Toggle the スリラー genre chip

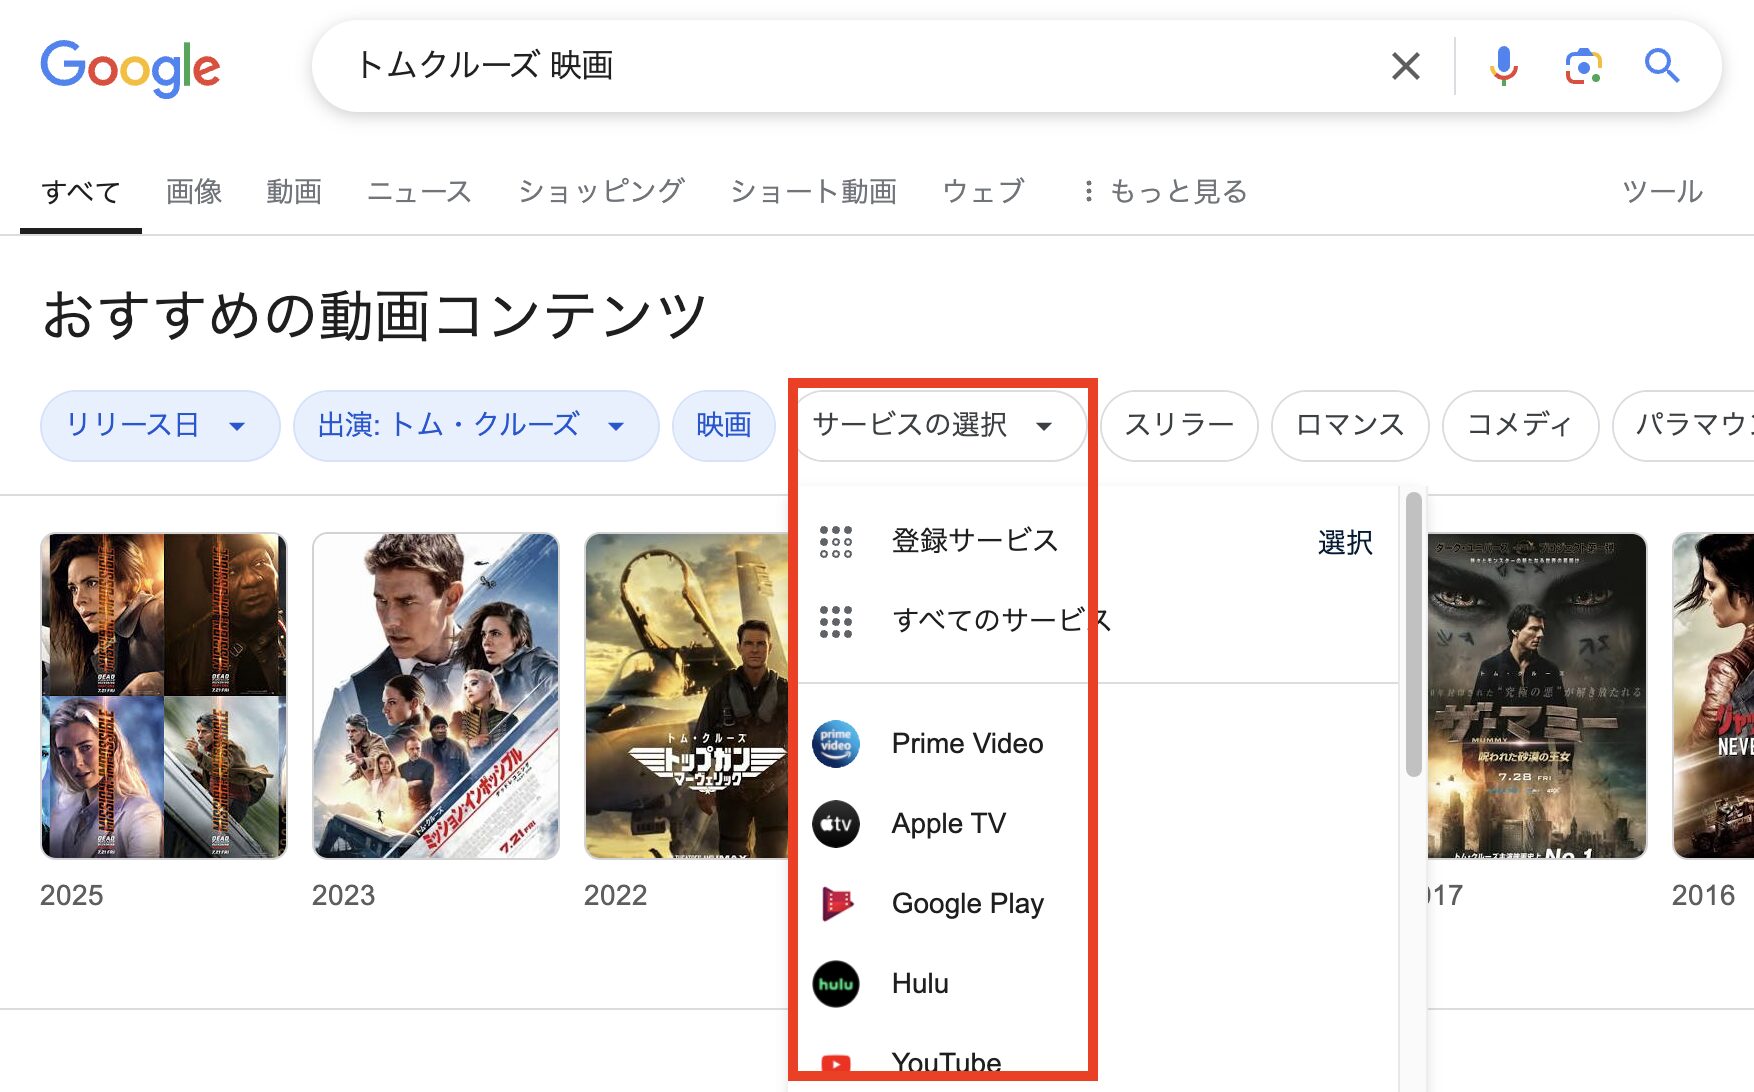[x=1179, y=426]
